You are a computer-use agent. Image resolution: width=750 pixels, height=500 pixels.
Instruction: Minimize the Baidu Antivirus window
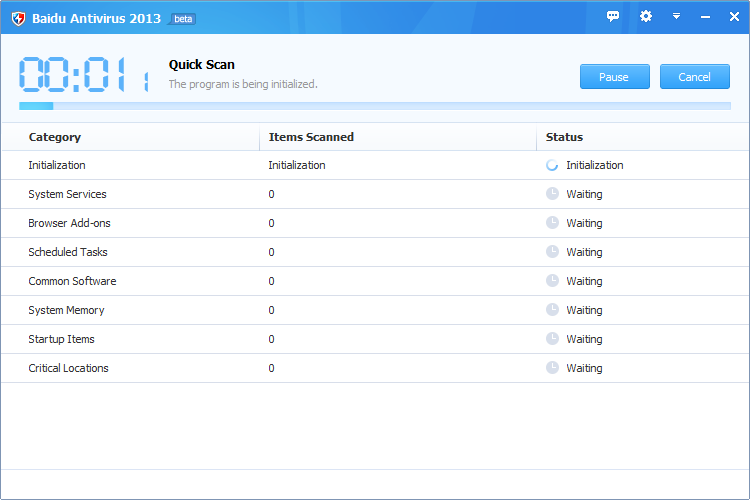pos(705,17)
